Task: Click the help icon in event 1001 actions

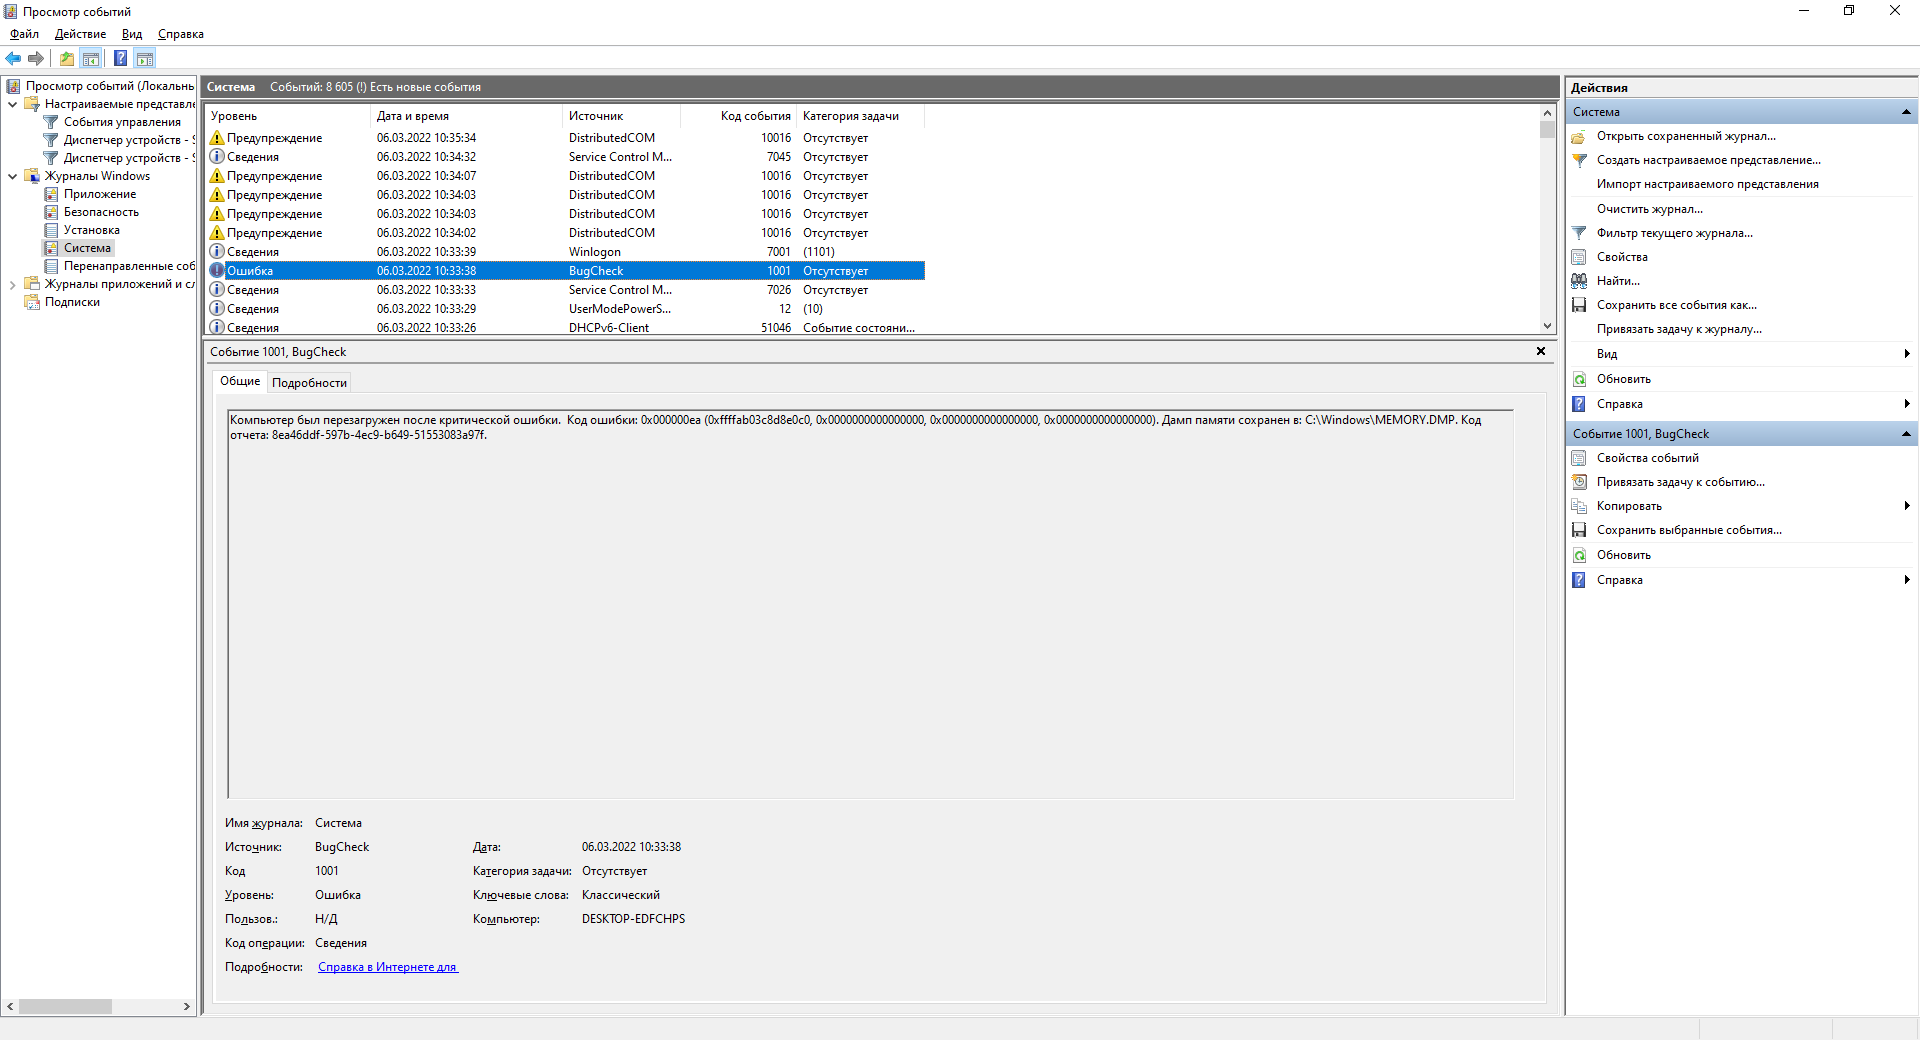Action: point(1579,580)
